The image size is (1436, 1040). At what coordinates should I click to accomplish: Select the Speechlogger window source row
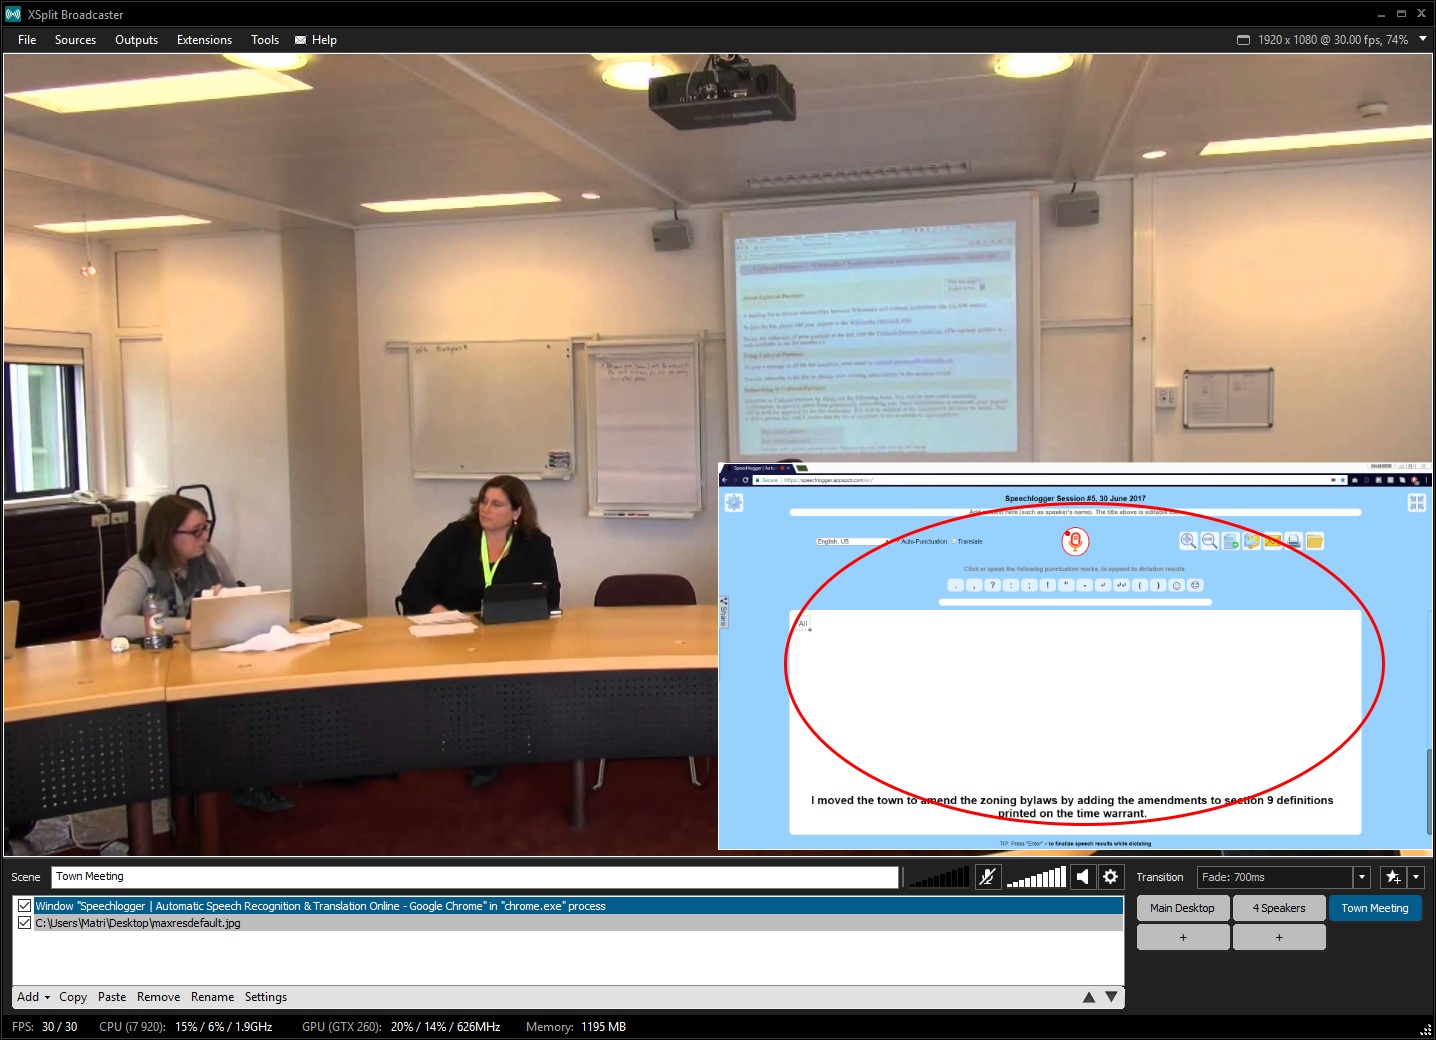pos(568,906)
